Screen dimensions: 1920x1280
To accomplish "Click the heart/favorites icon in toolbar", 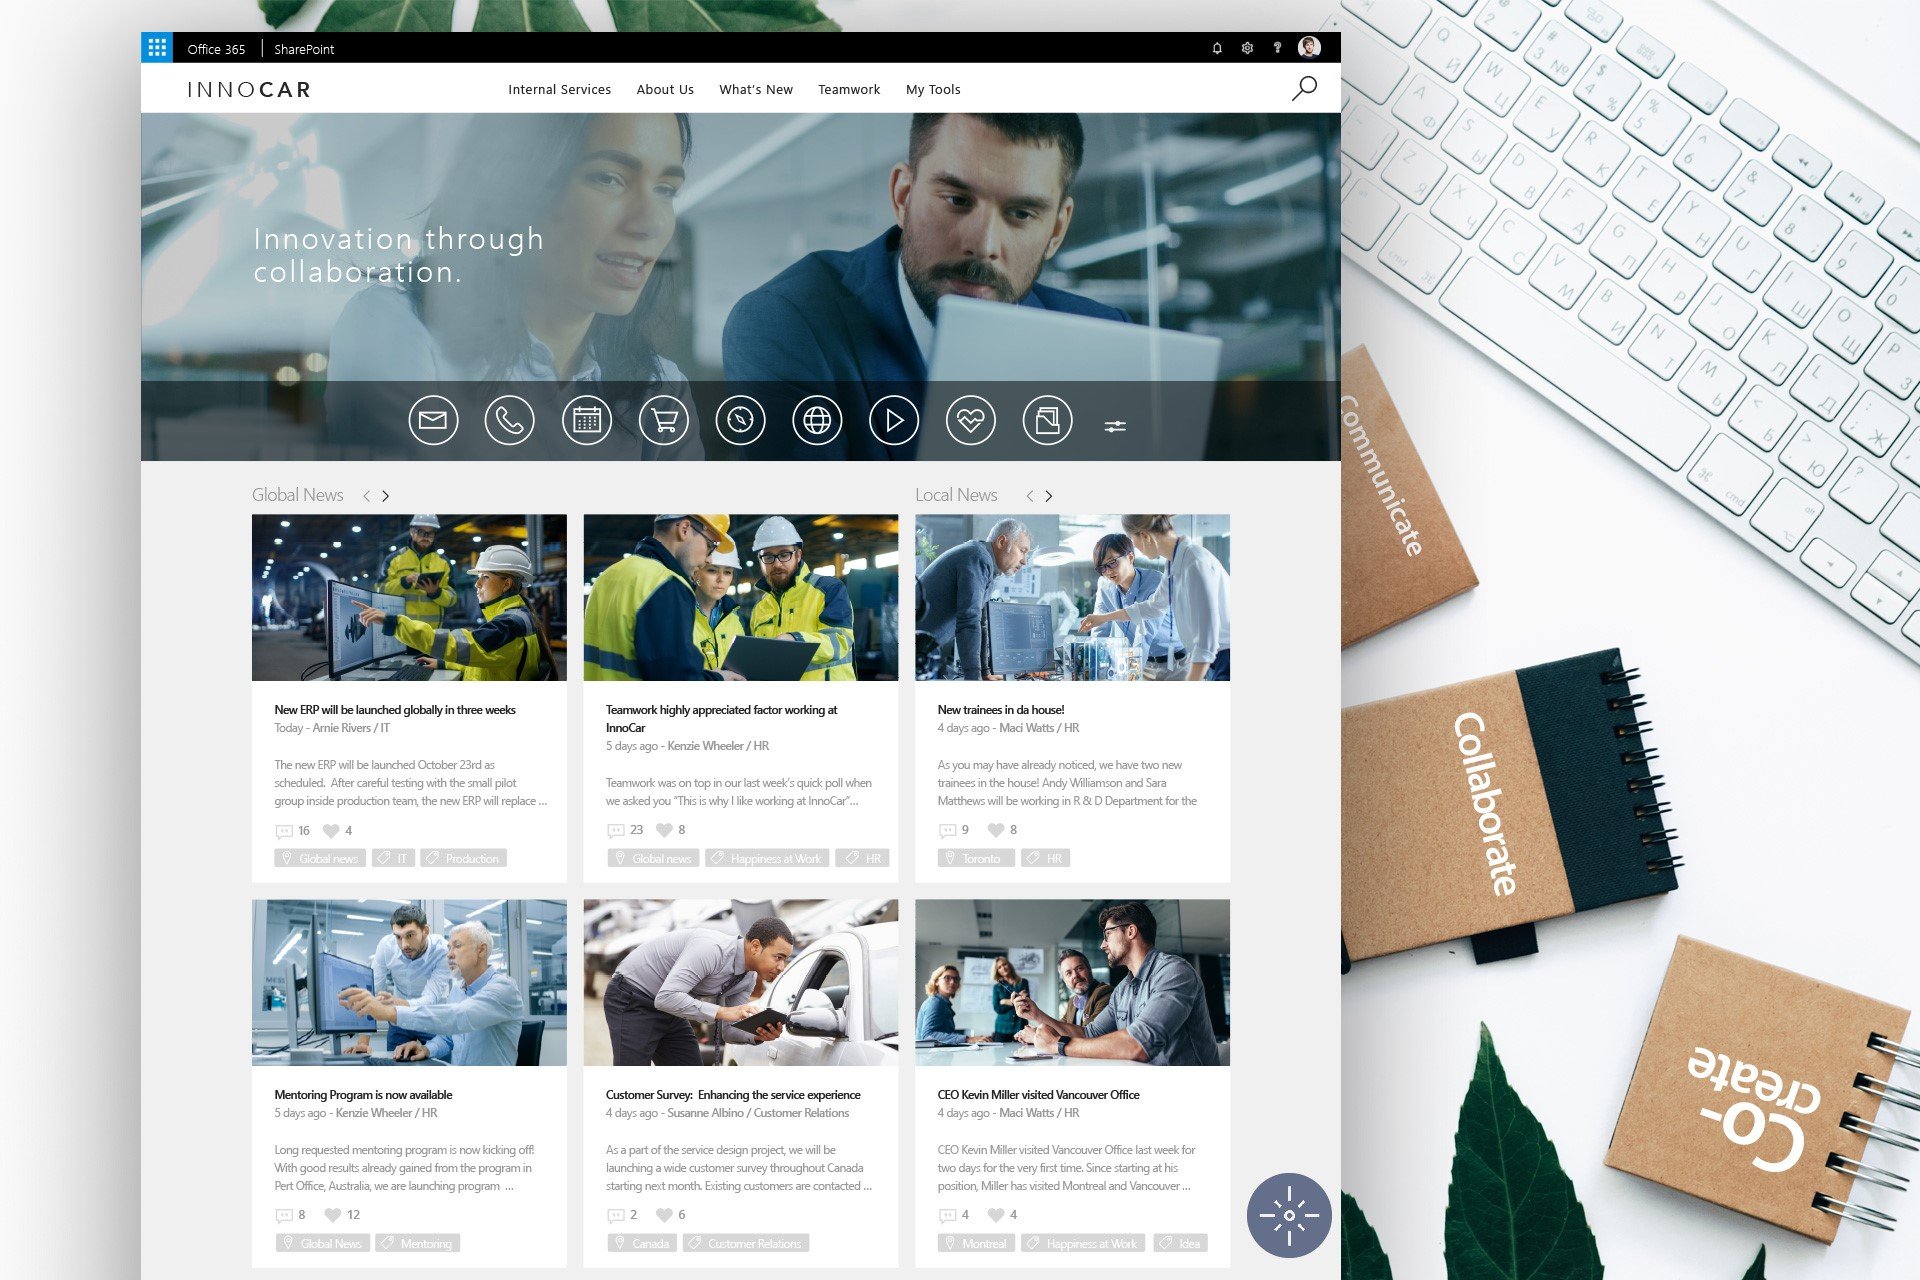I will point(969,420).
